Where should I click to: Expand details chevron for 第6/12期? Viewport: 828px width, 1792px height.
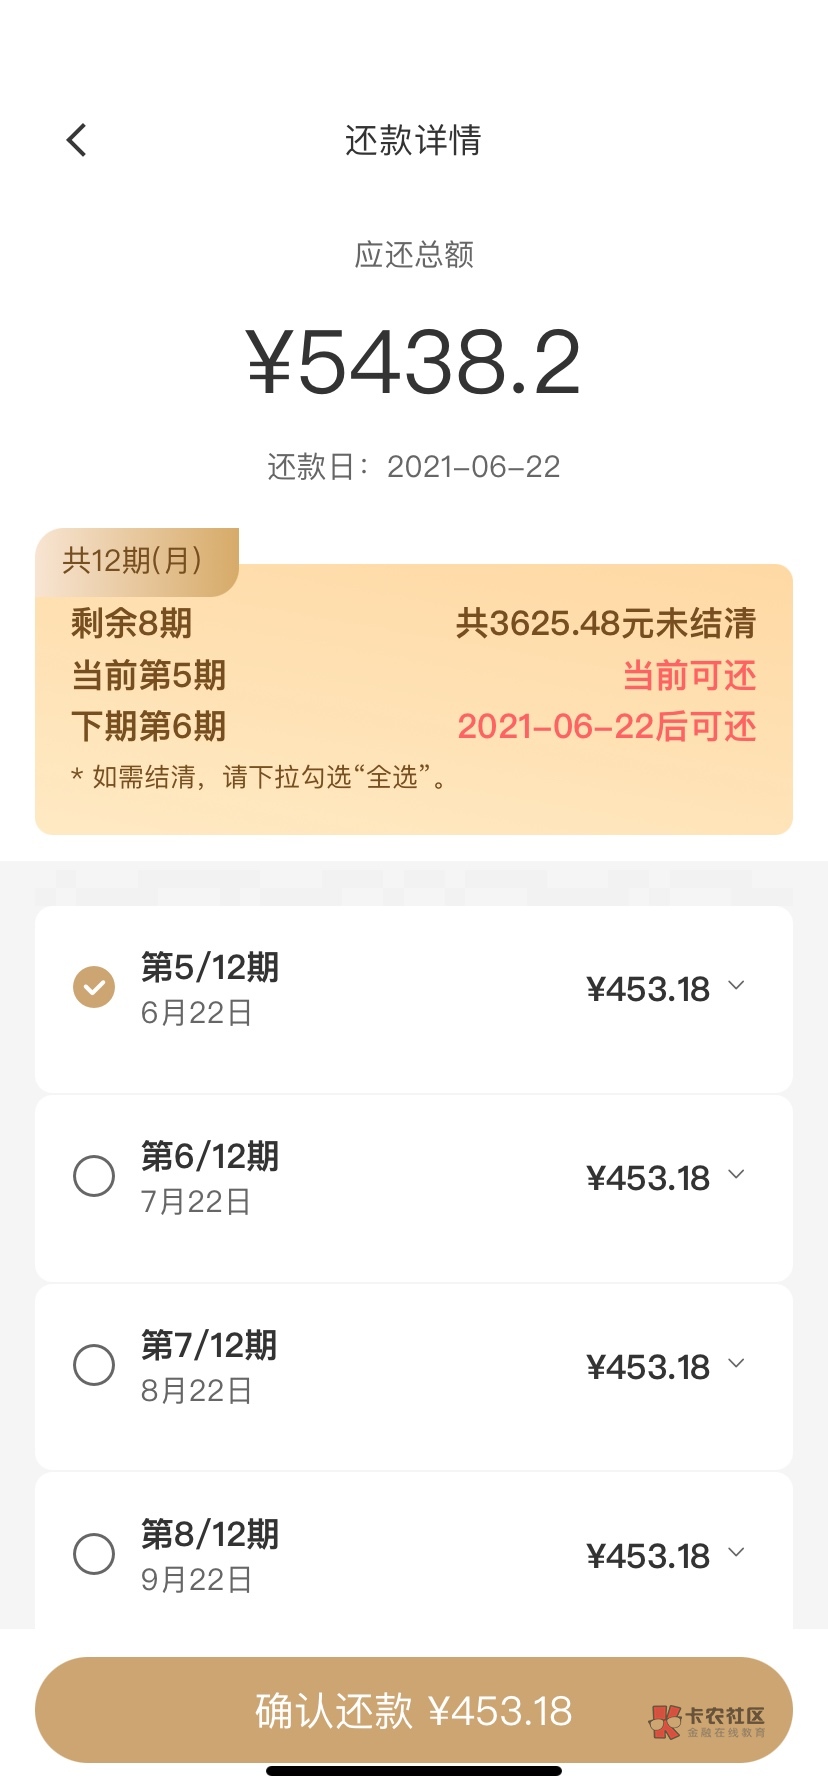[x=737, y=1175]
